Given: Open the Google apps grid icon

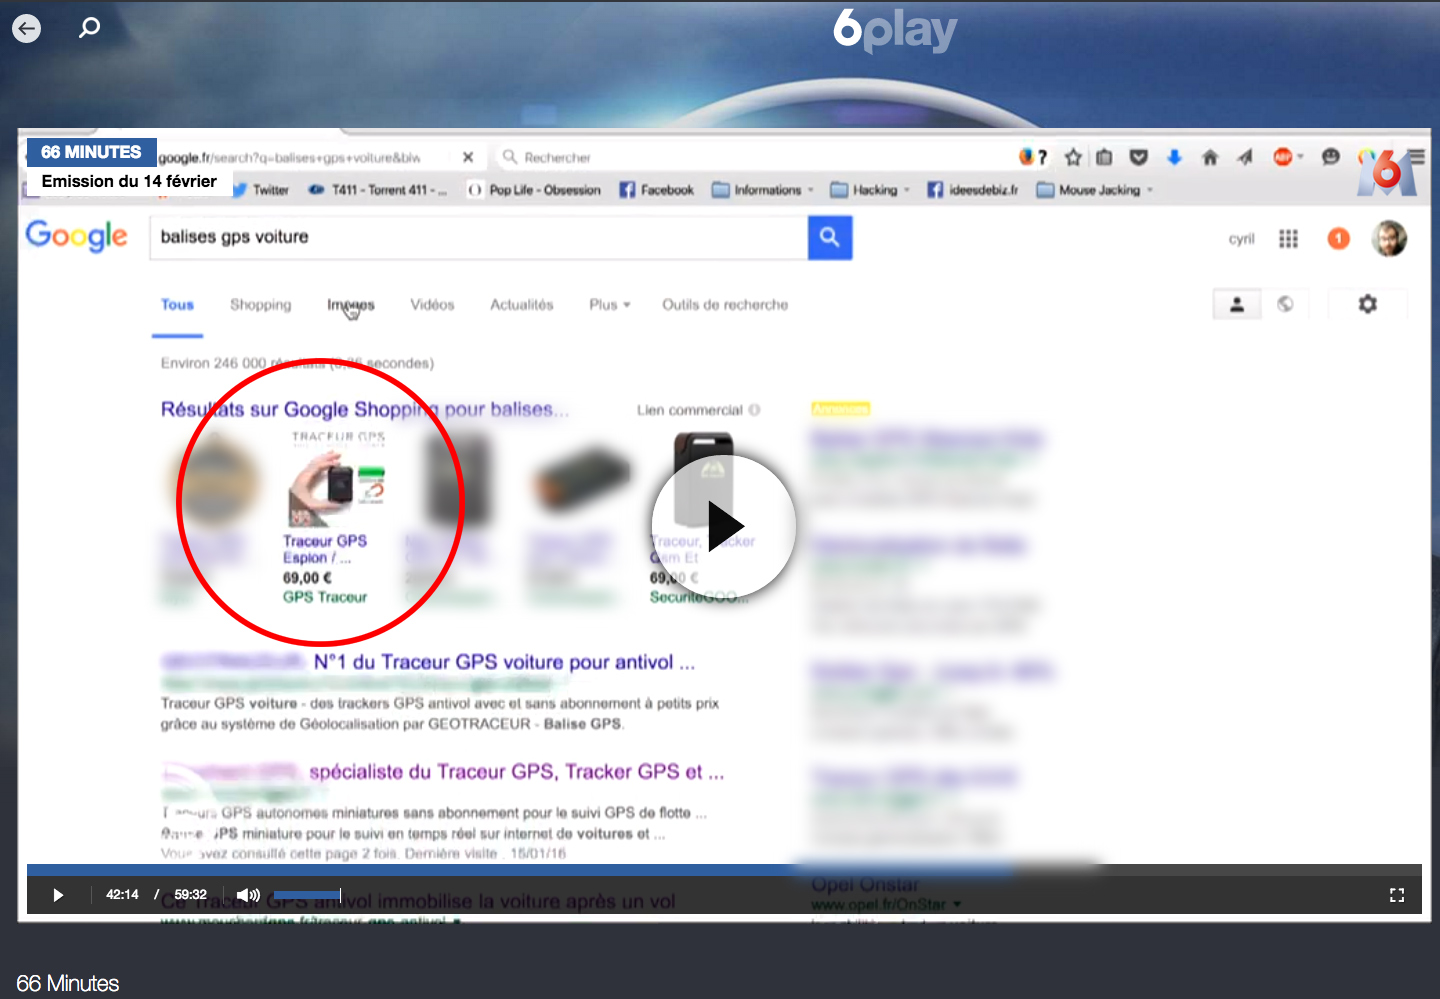Looking at the screenshot, I should point(1288,239).
